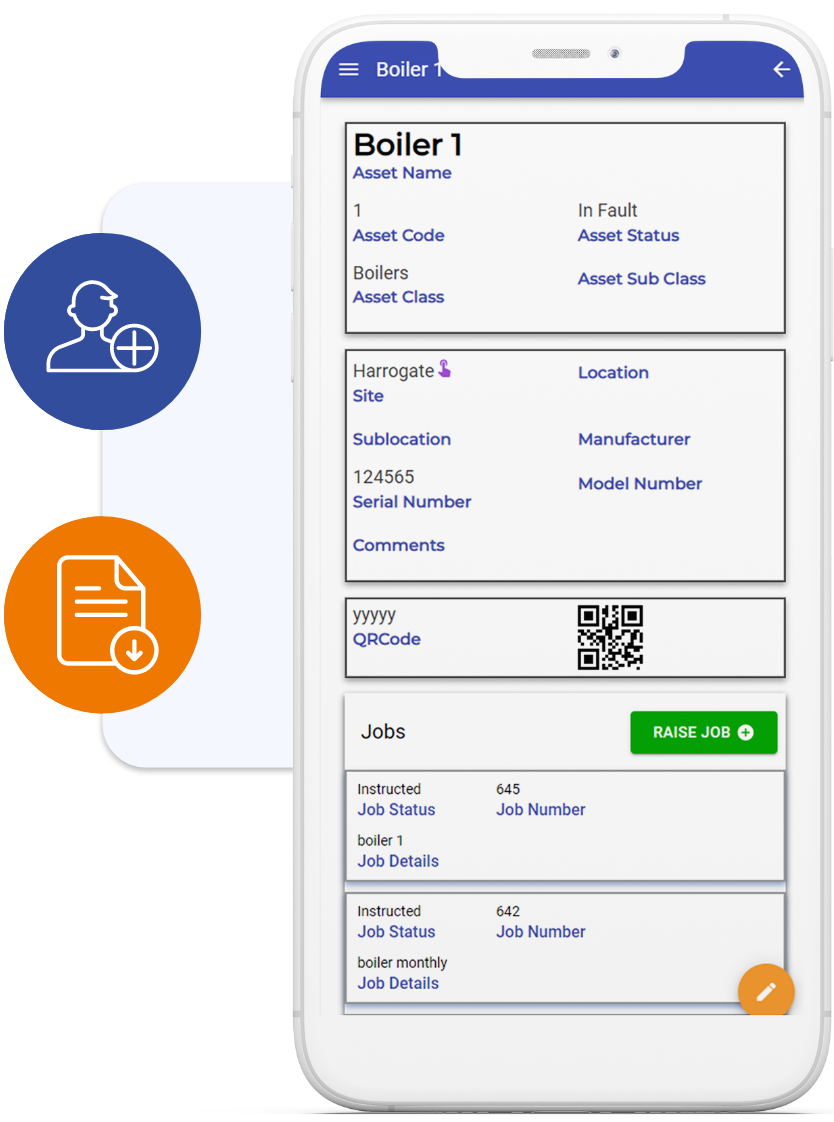Click the 'Location' label
The image size is (834, 1122).
coord(613,373)
